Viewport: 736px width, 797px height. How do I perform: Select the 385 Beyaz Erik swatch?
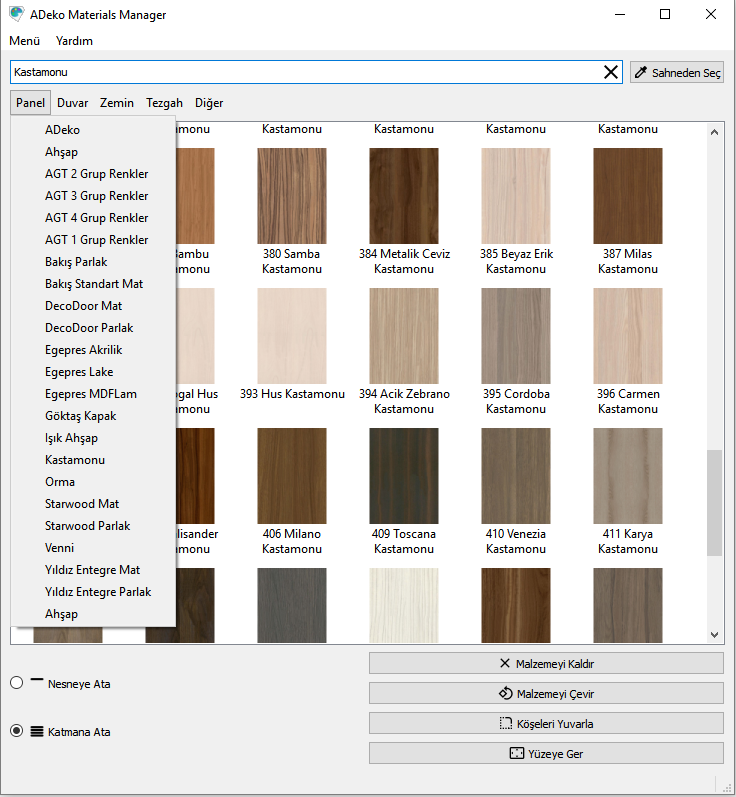pyautogui.click(x=516, y=196)
